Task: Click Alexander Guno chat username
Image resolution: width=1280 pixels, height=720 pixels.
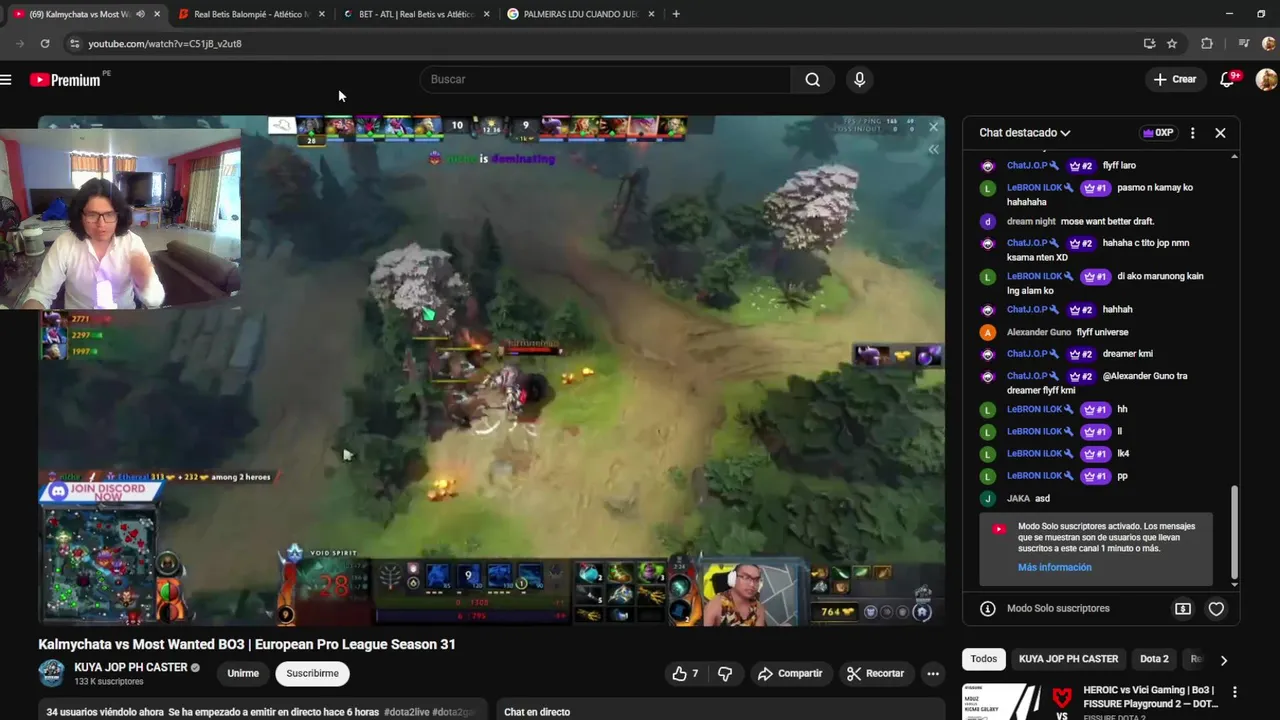Action: [x=1039, y=332]
